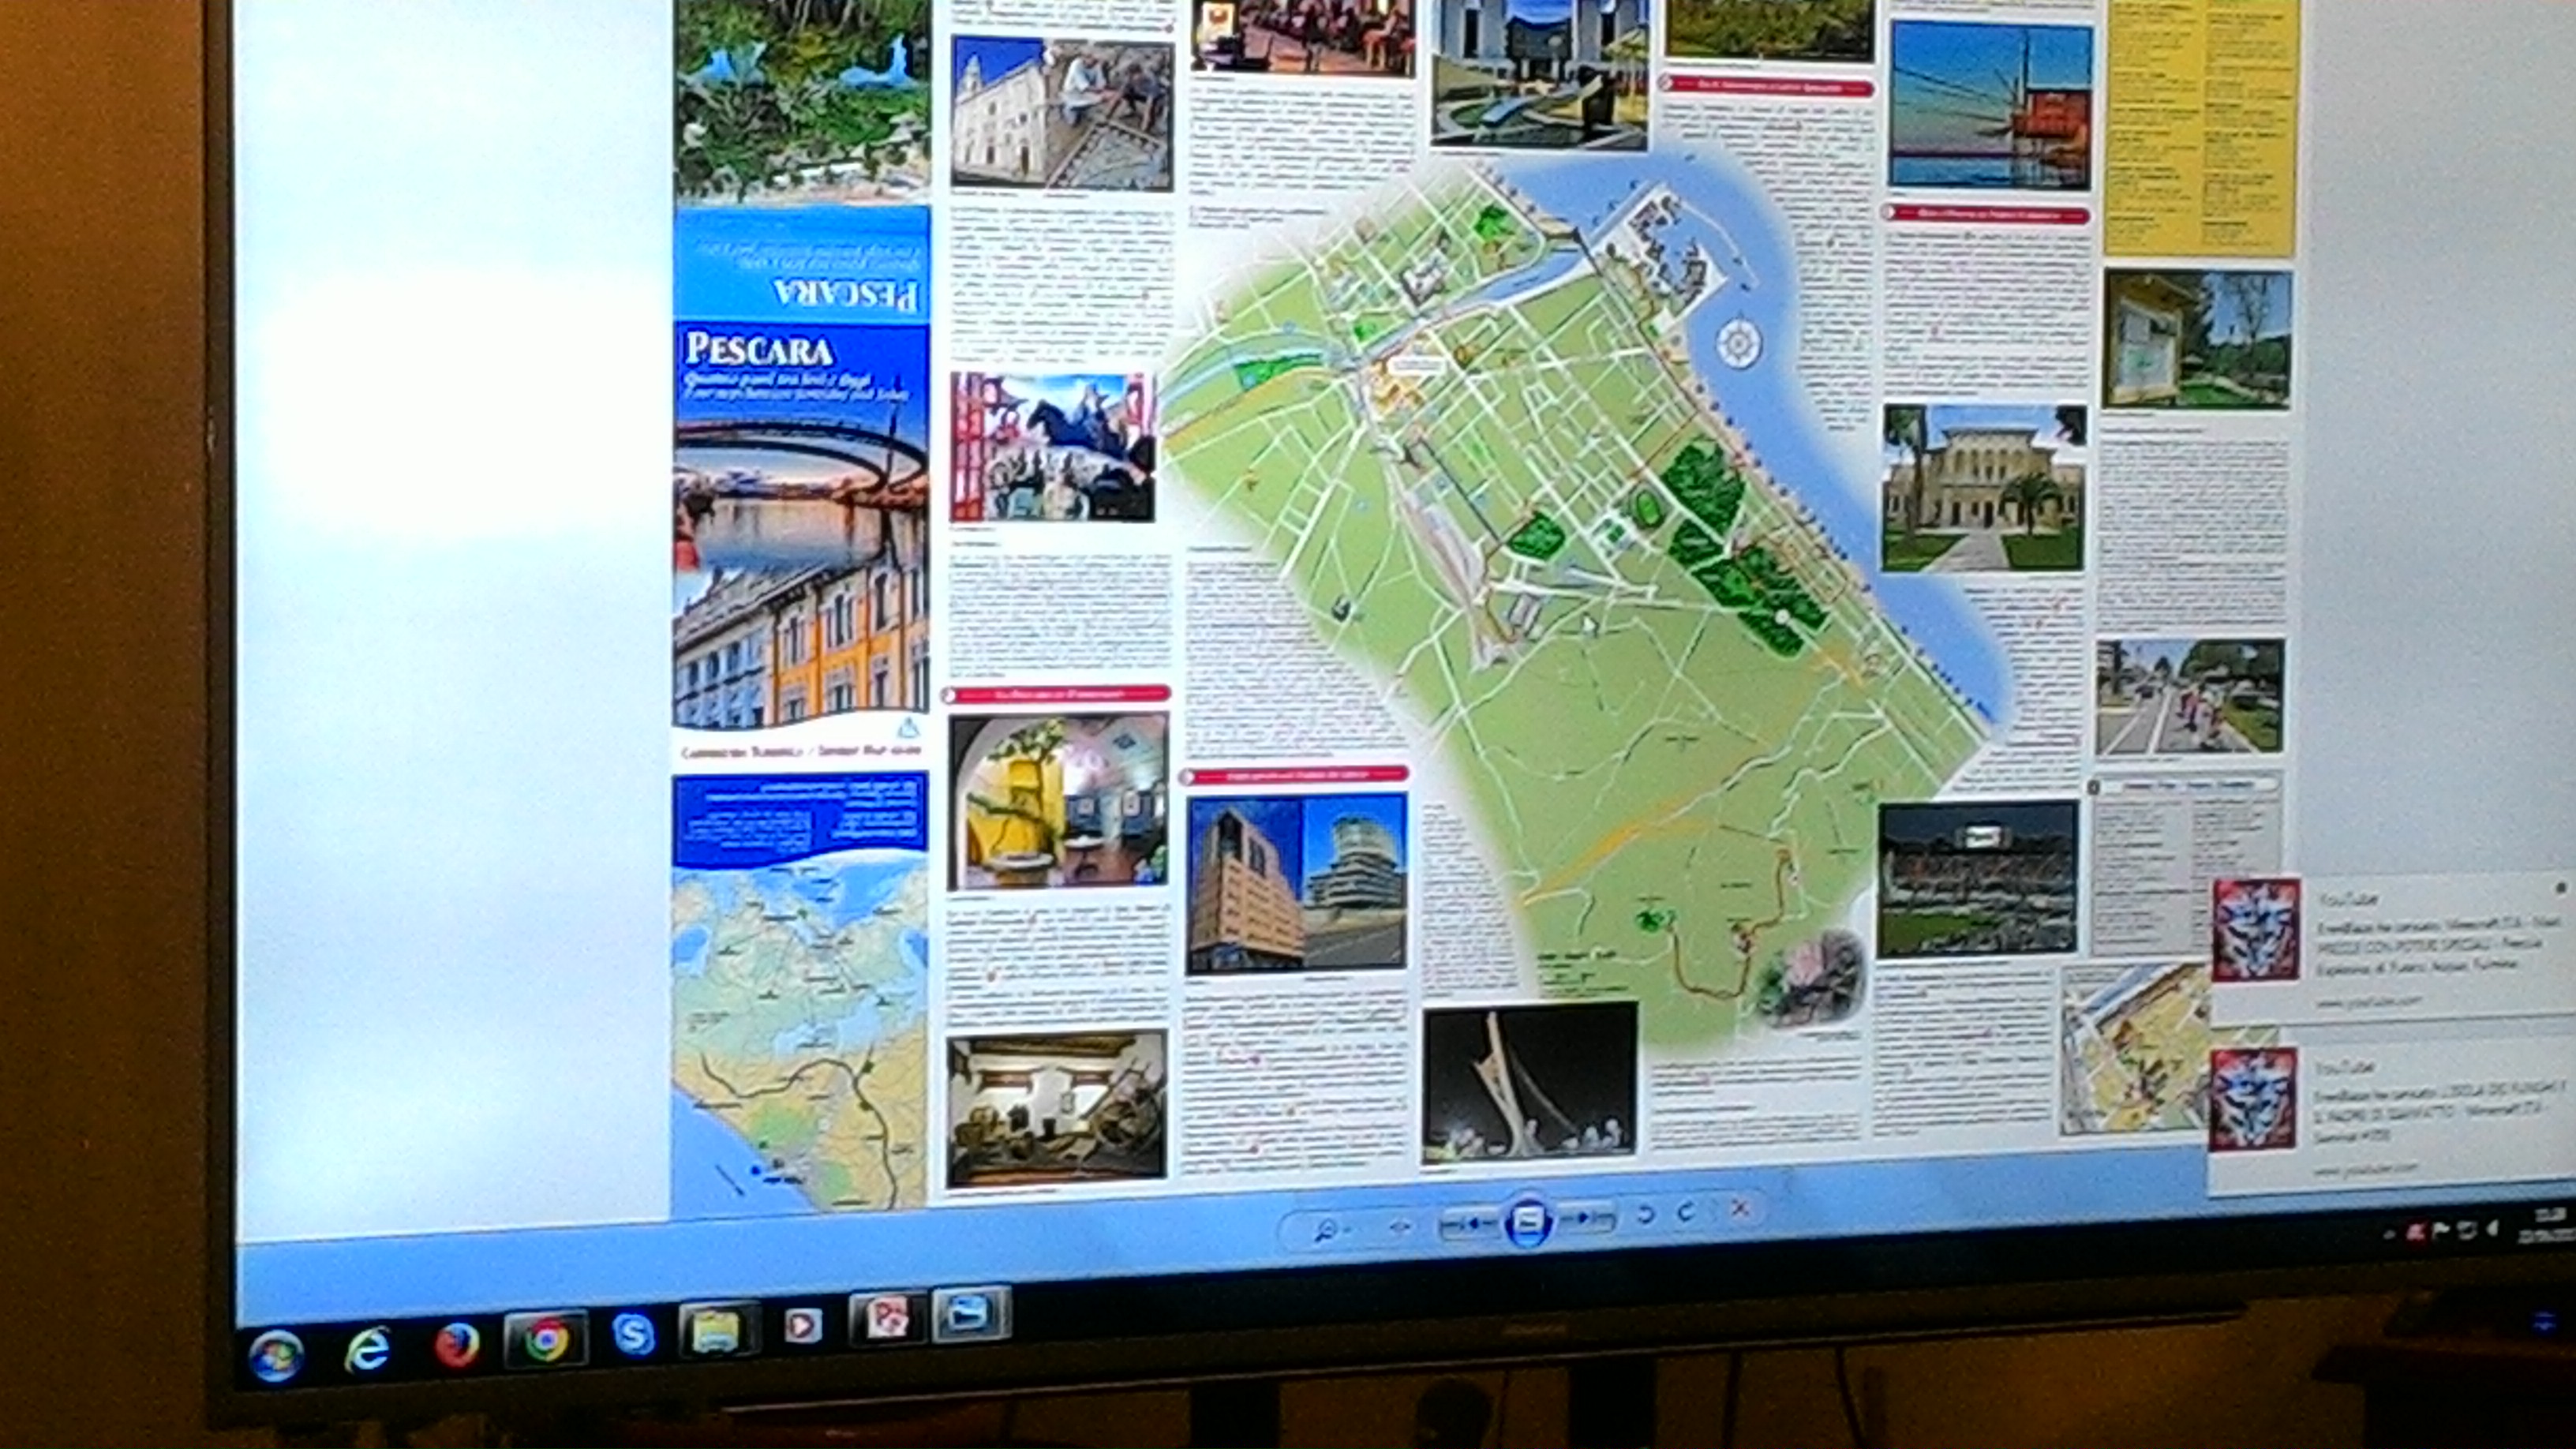Screen dimensions: 2576x1449
Task: Launch Internet Explorer from taskbar
Action: [367, 1351]
